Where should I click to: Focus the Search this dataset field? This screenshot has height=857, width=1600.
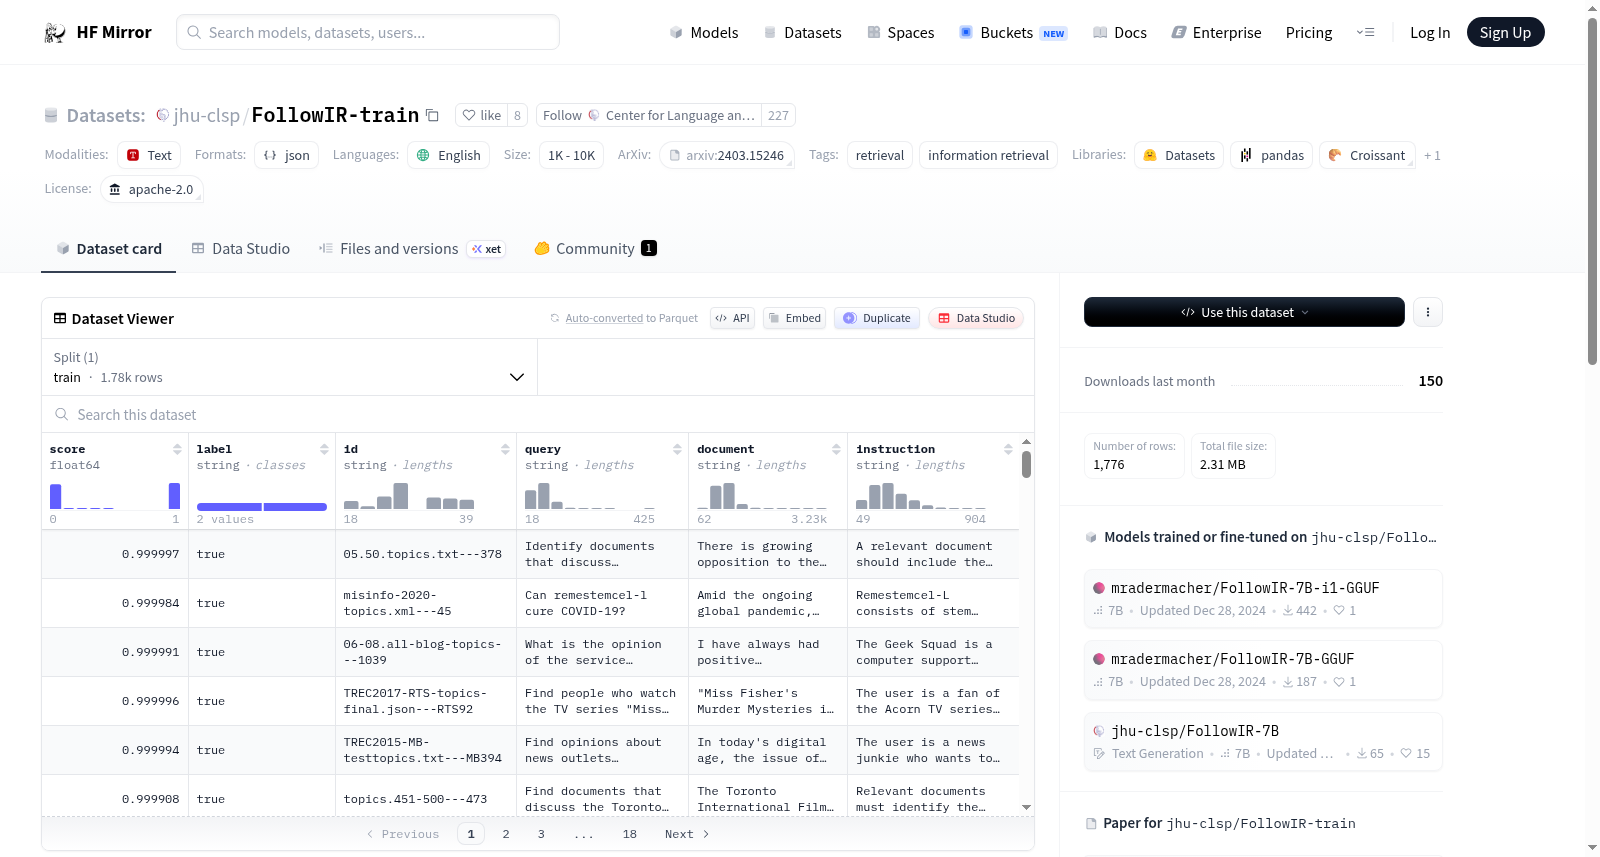click(x=538, y=414)
